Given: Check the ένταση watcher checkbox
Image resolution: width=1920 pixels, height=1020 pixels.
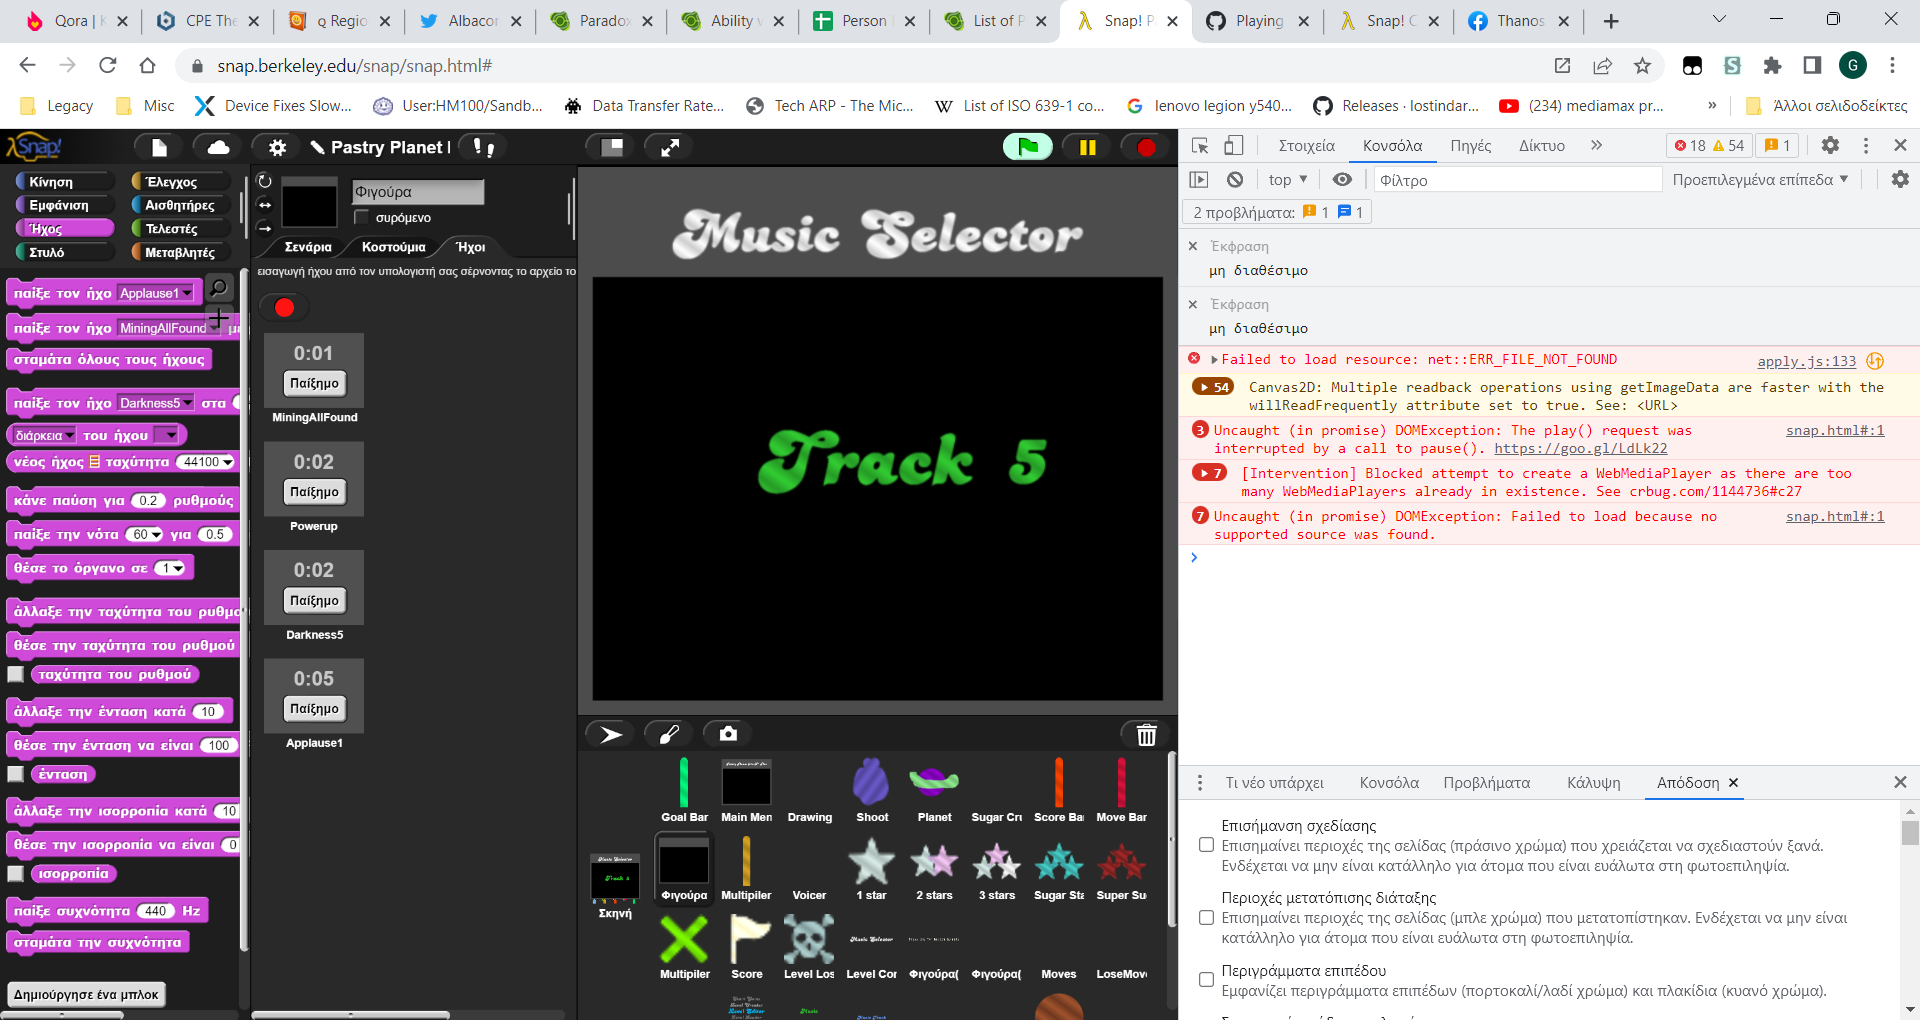Looking at the screenshot, I should coord(15,773).
